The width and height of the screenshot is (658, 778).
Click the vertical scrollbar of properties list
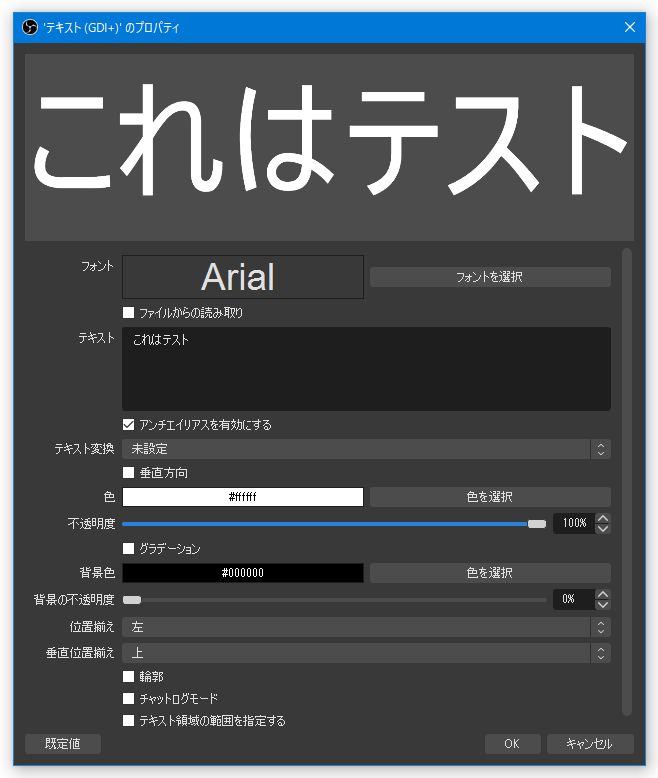coord(627,482)
